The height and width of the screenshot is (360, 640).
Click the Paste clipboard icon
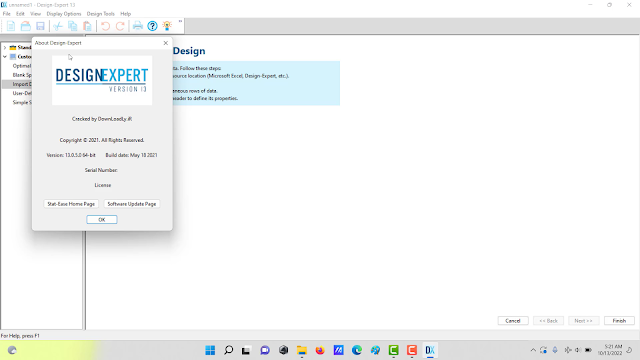click(x=87, y=26)
